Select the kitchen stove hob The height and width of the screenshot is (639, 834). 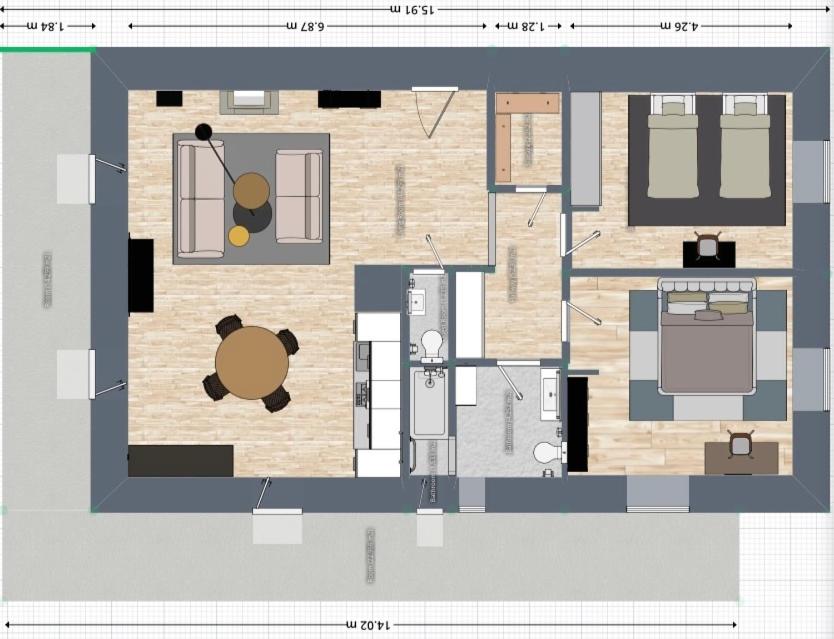pos(363,395)
